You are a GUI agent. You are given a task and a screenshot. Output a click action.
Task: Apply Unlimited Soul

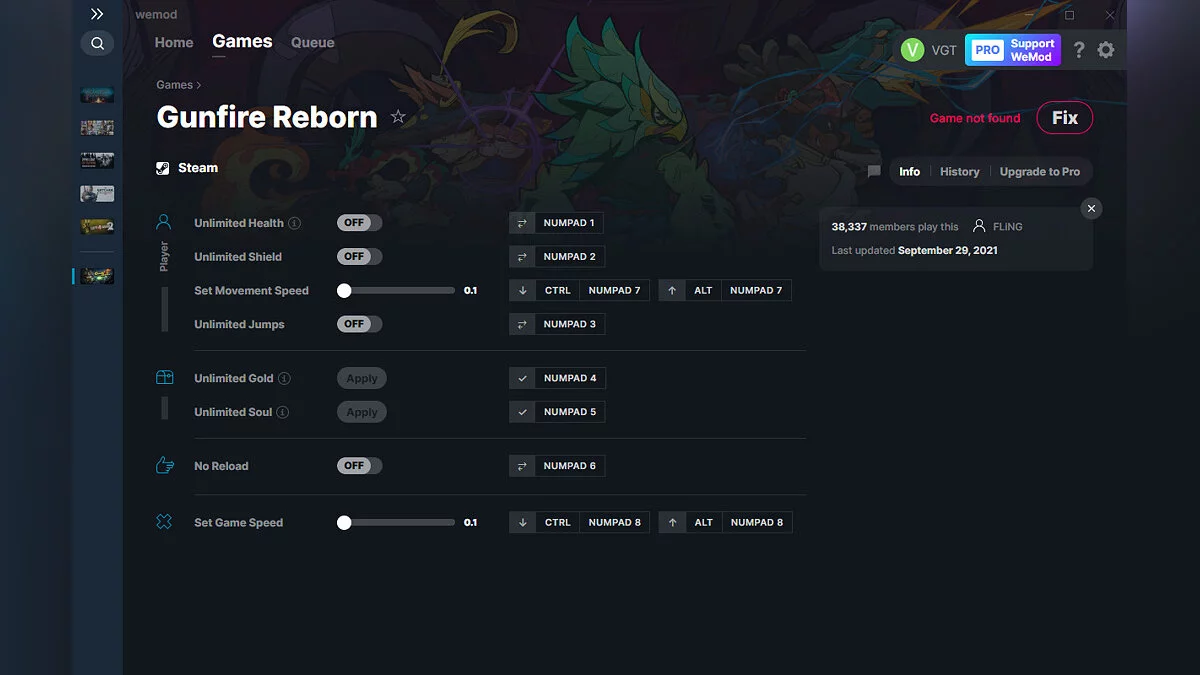362,412
